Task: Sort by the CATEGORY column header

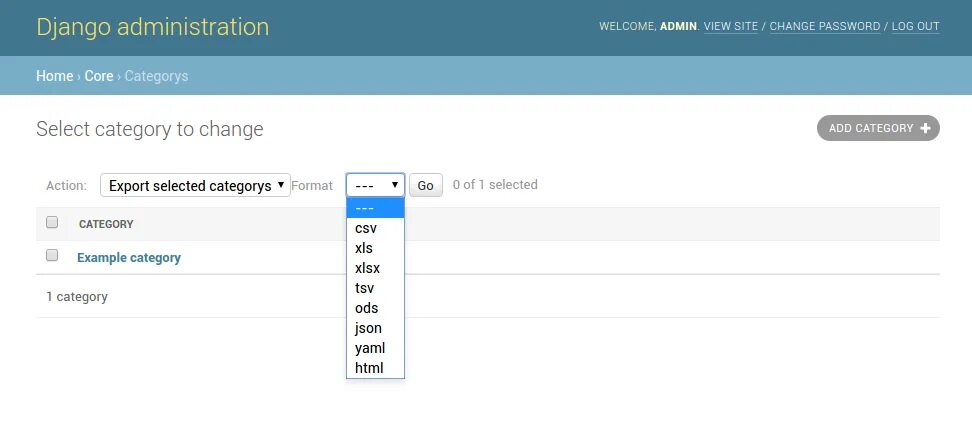Action: tap(106, 224)
